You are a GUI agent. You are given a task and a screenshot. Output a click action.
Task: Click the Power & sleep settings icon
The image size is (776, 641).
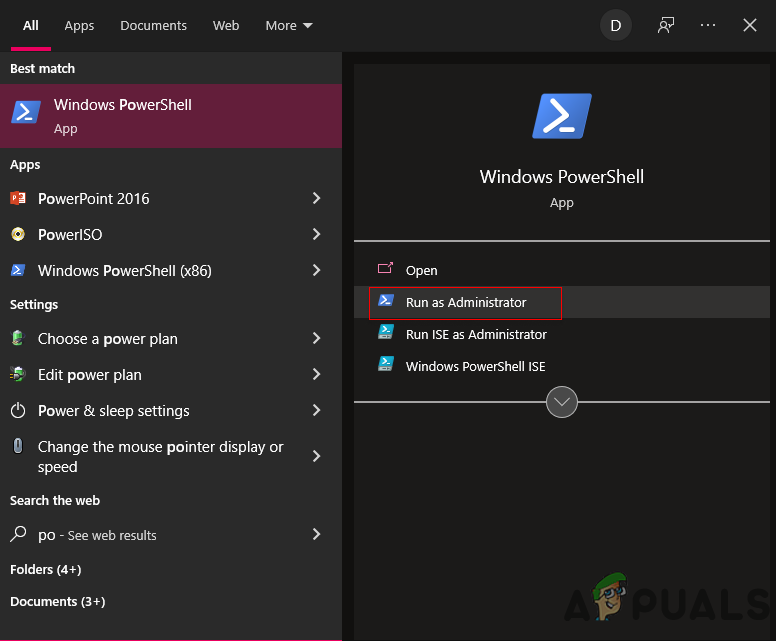[18, 411]
